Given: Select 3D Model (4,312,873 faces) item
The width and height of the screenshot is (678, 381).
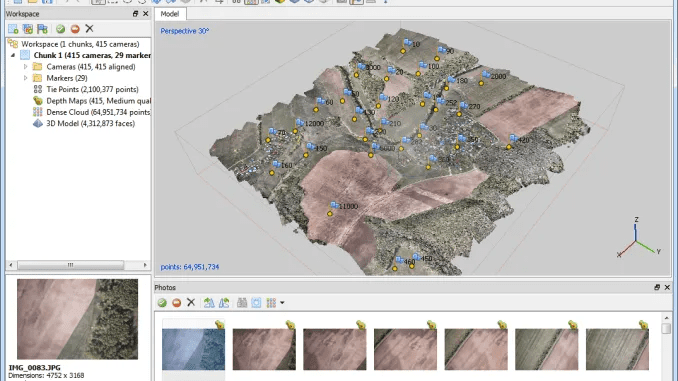Looking at the screenshot, I should pos(90,123).
